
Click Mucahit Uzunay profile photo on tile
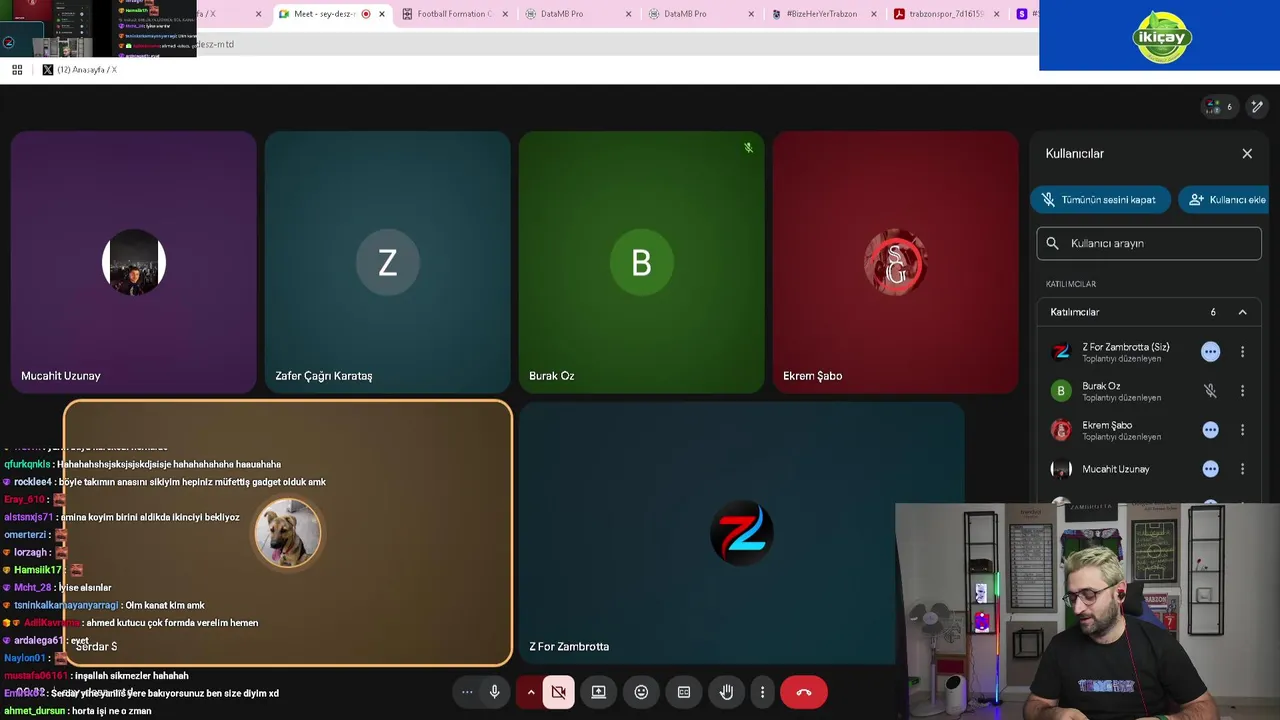coord(133,262)
